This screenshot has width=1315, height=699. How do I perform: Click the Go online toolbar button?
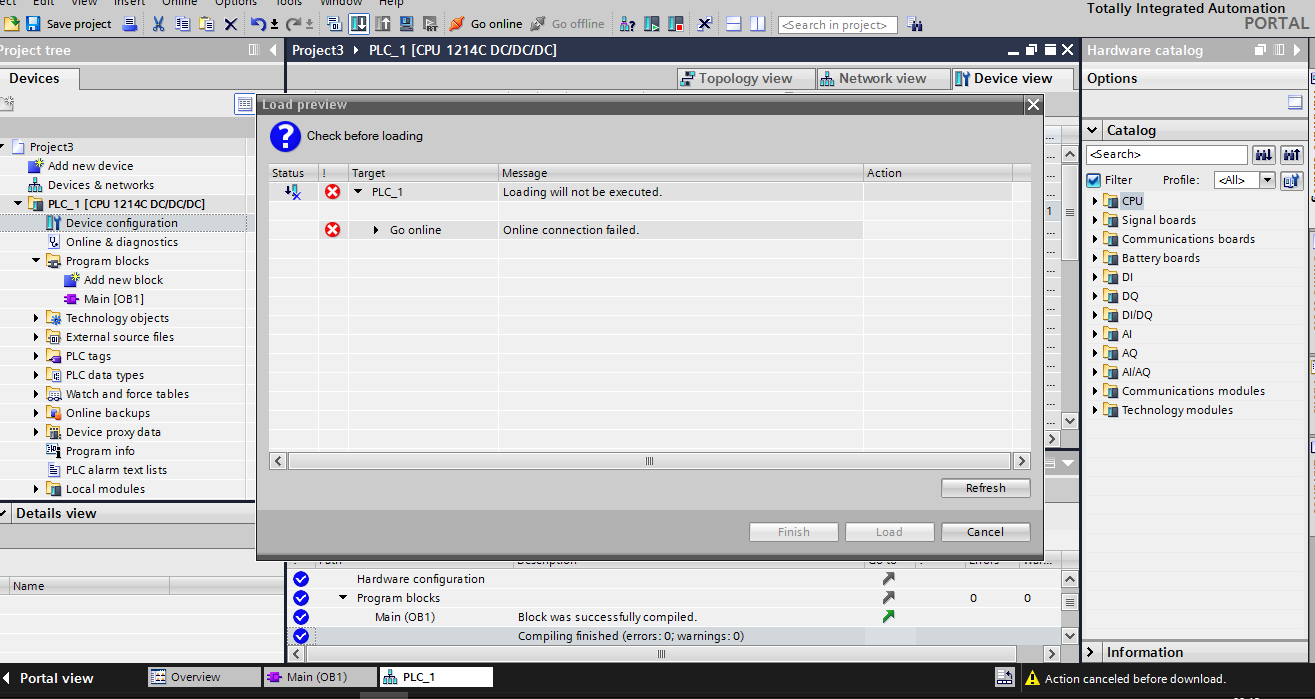click(x=485, y=24)
